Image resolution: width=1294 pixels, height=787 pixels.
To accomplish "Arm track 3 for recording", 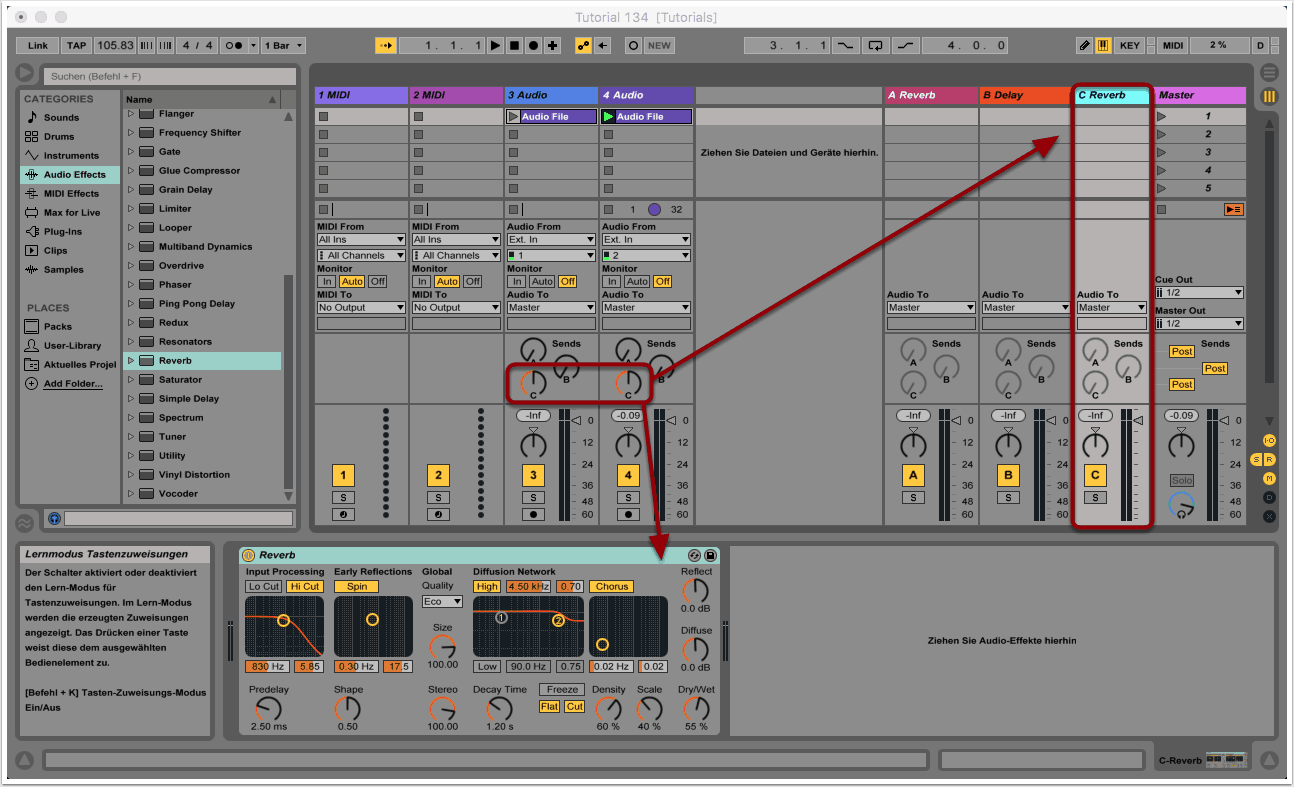I will coord(533,514).
